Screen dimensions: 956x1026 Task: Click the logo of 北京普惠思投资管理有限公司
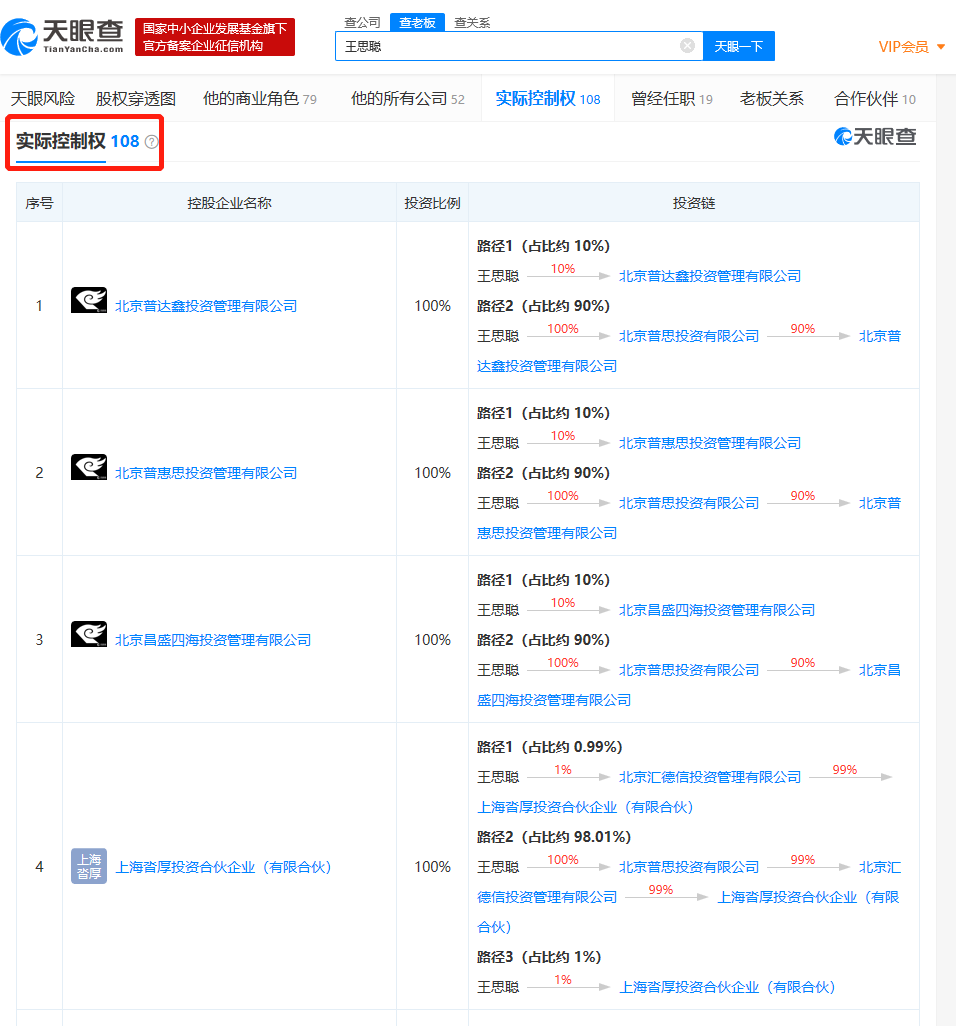point(89,467)
